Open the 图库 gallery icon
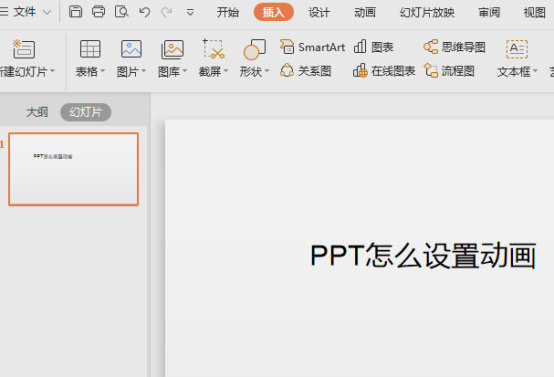Viewport: 554px width, 377px height. click(172, 49)
